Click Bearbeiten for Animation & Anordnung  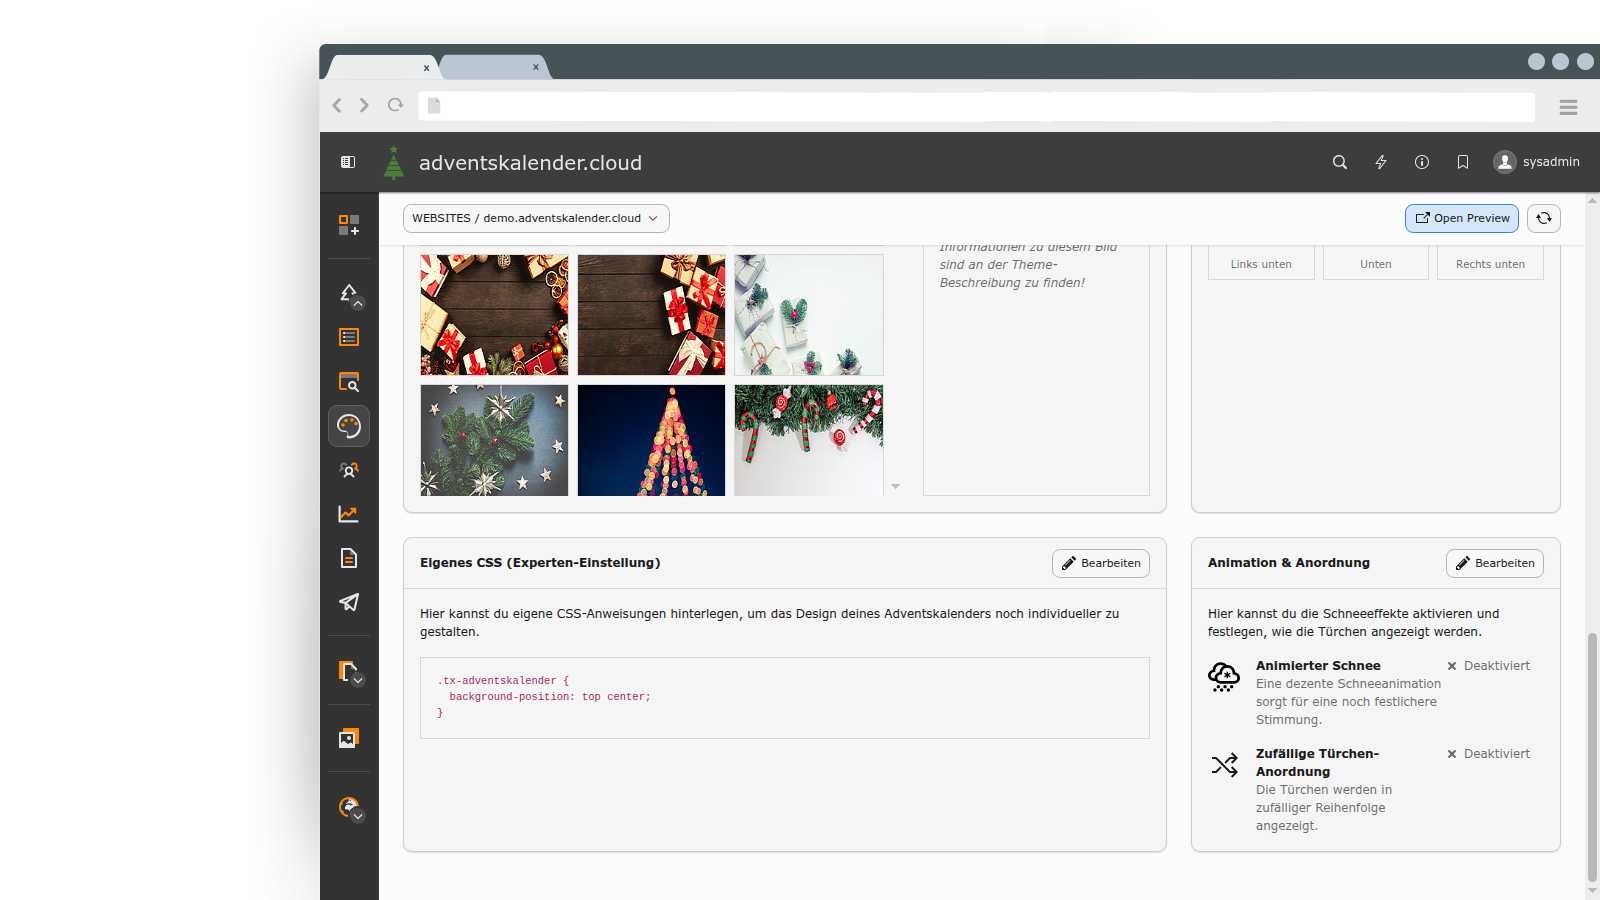(1495, 563)
